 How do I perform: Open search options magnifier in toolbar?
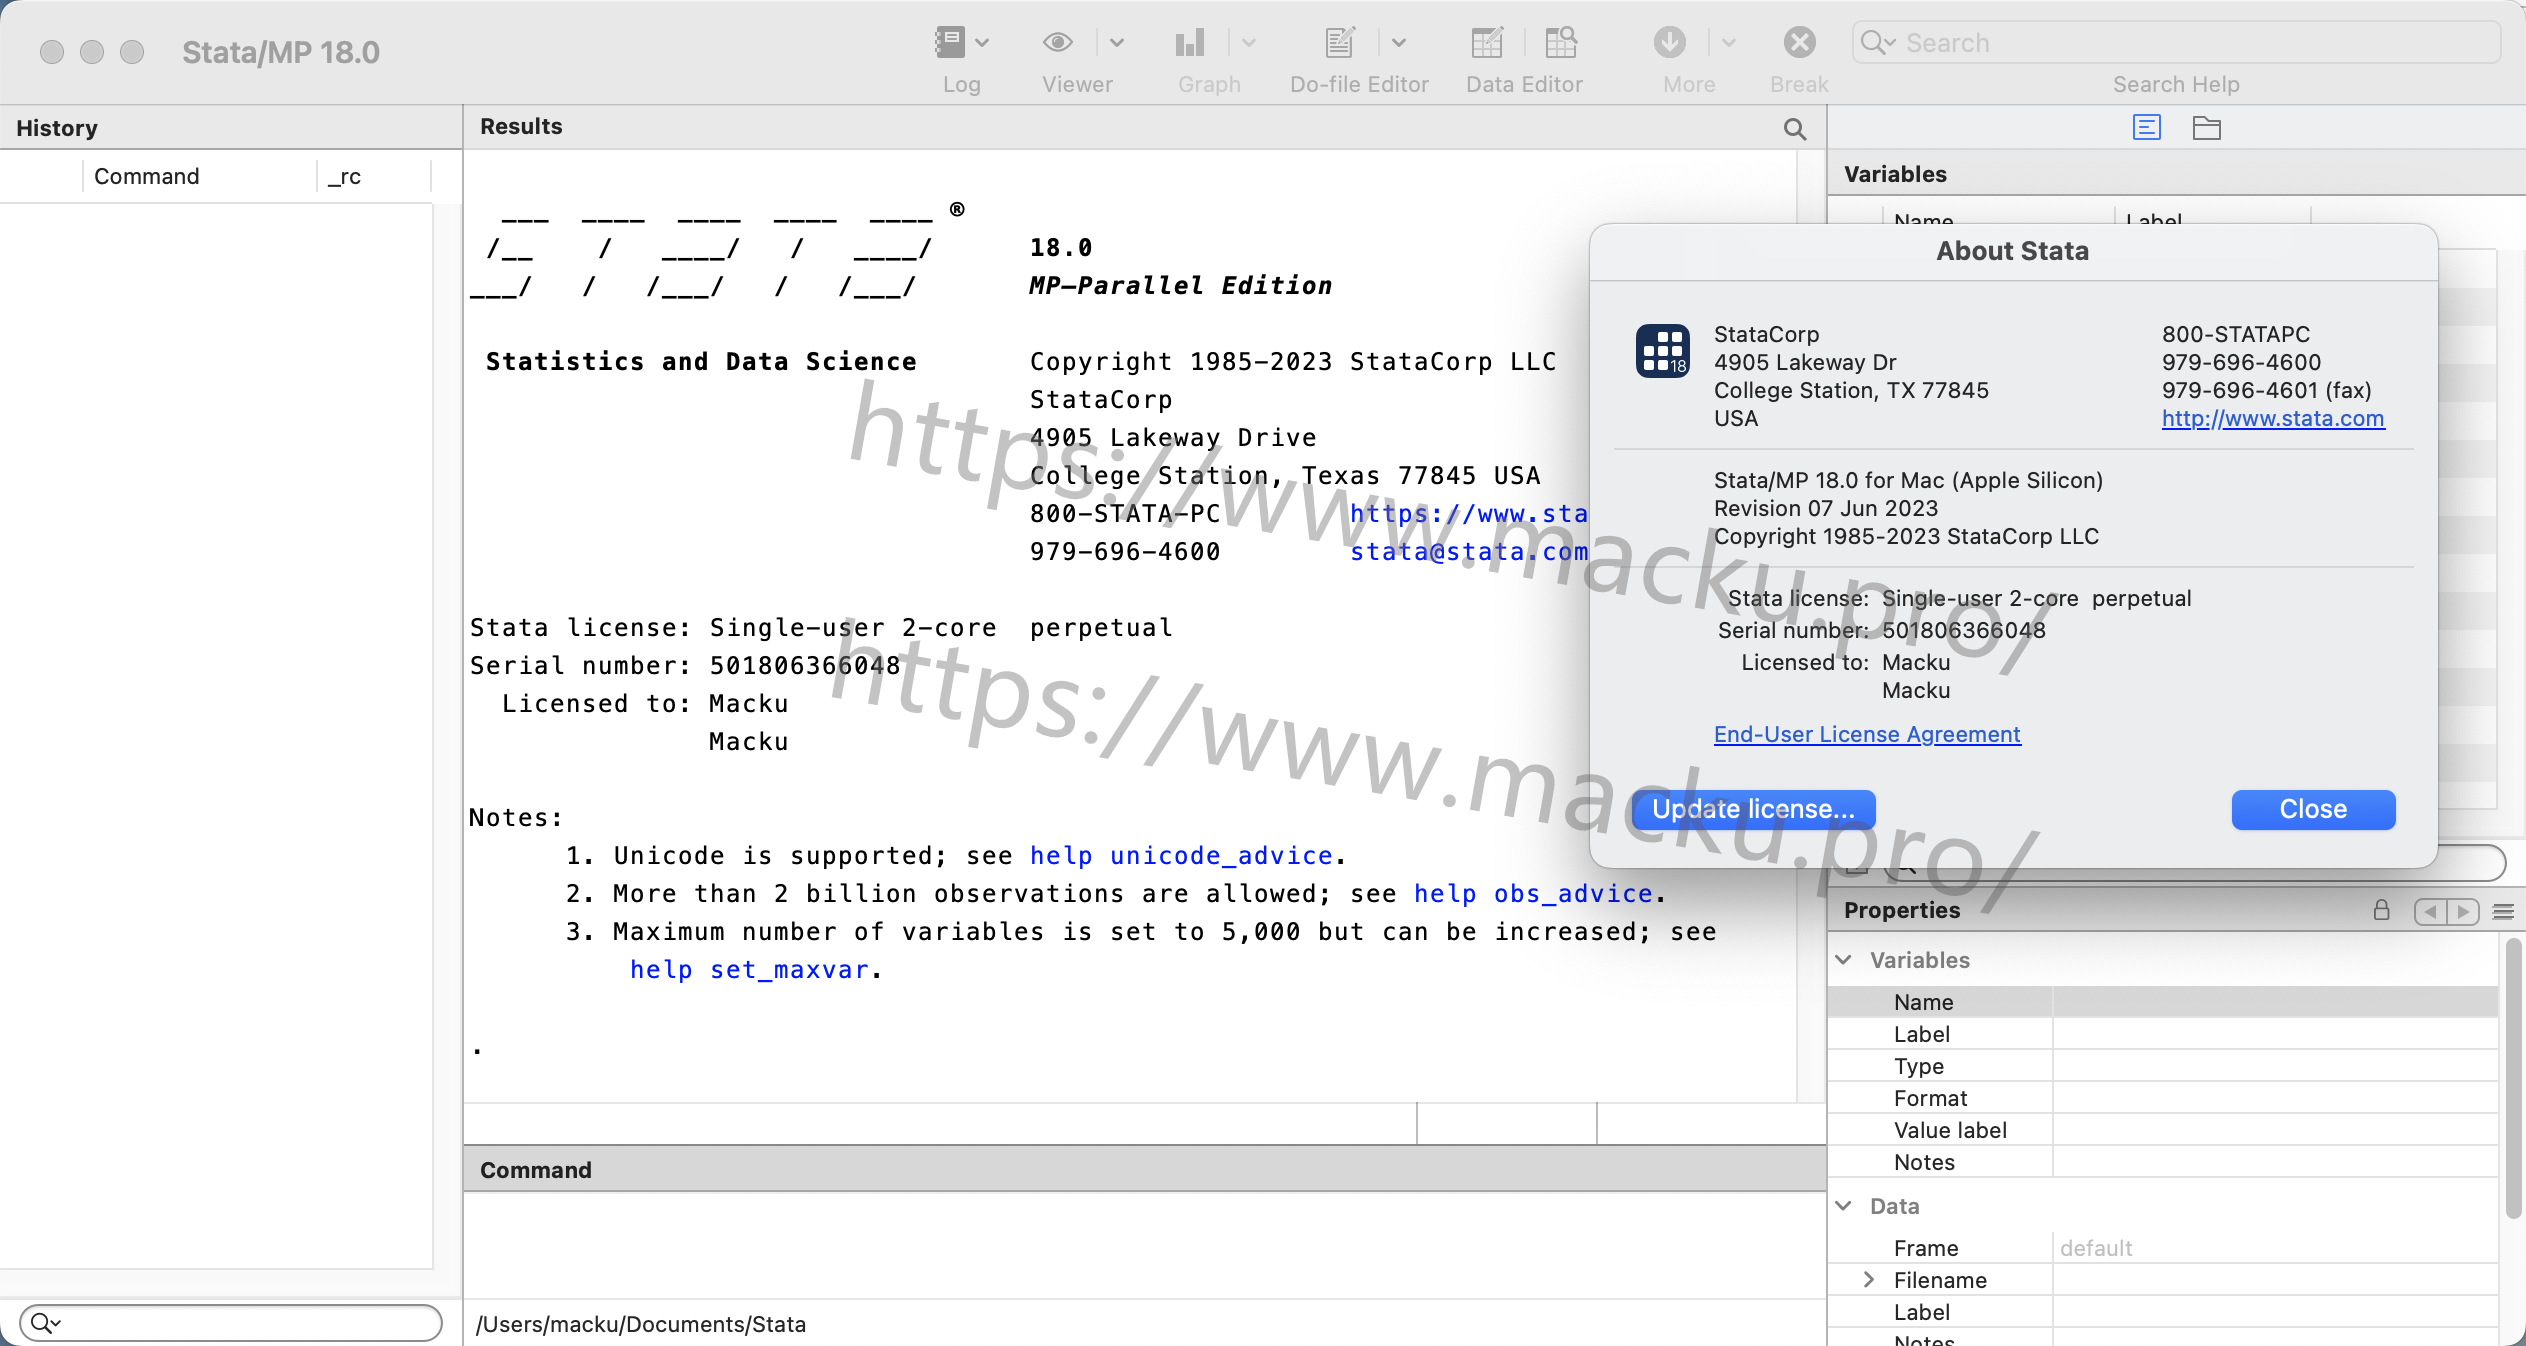click(1878, 43)
